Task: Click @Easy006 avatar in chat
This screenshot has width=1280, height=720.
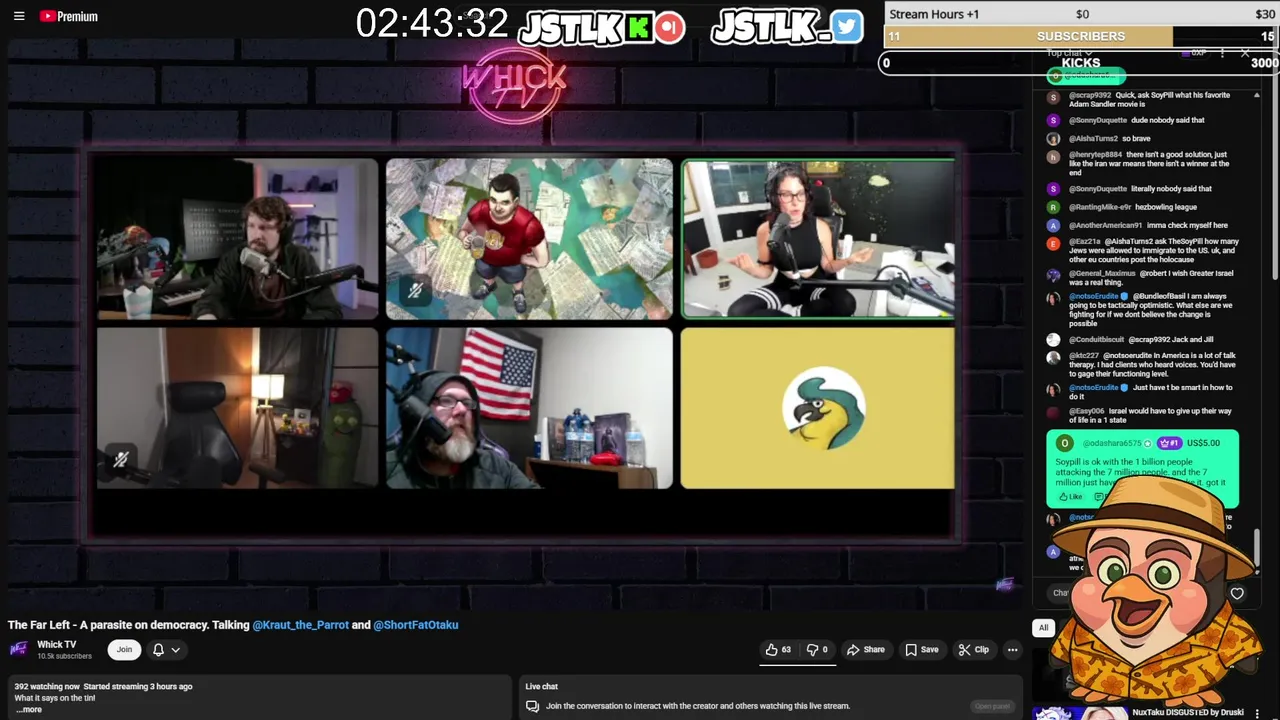Action: 1053,413
